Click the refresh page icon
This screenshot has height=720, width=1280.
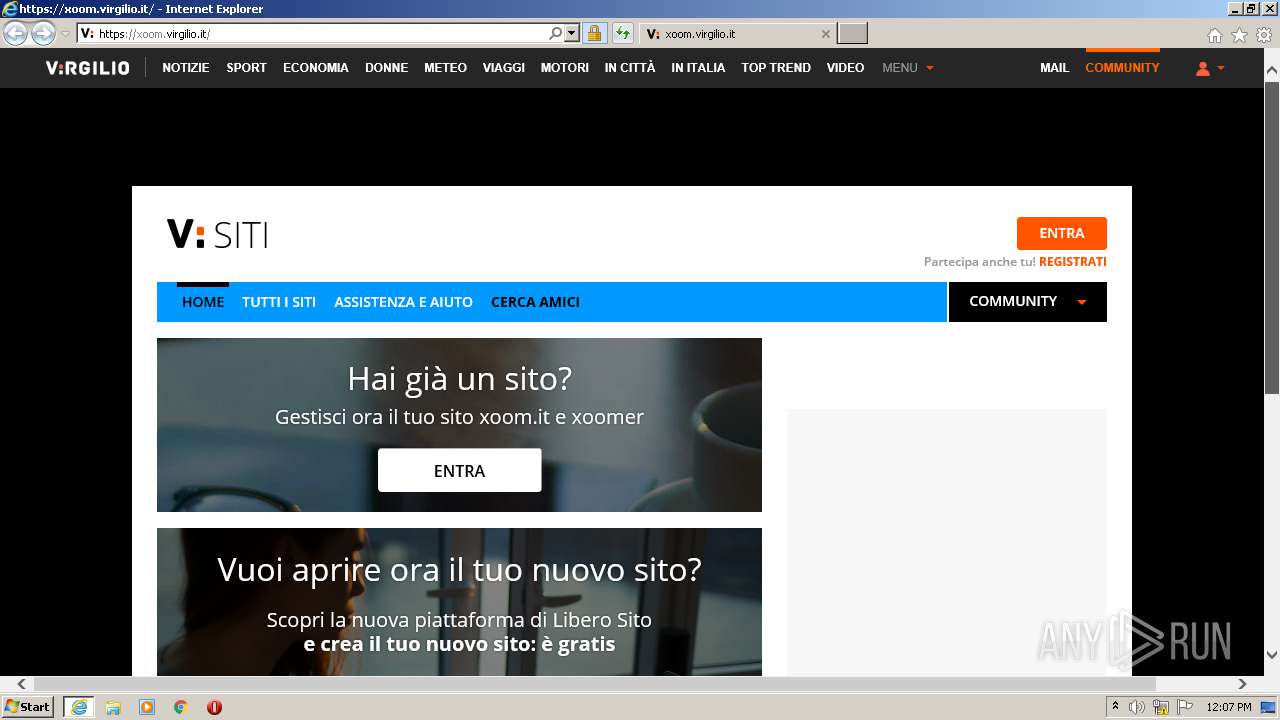point(623,33)
